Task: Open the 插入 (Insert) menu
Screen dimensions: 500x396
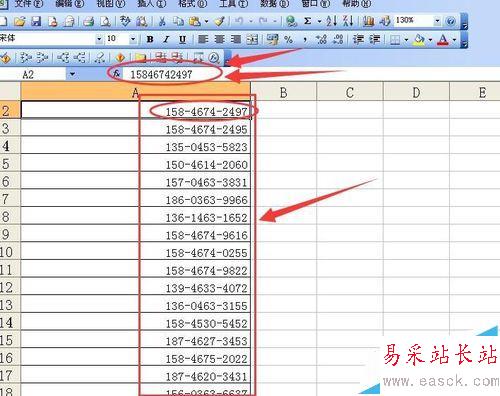Action: [152, 4]
